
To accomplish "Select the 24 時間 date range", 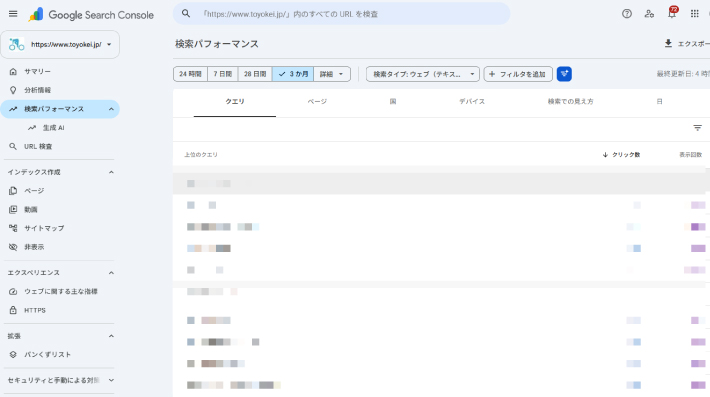I will tap(190, 74).
